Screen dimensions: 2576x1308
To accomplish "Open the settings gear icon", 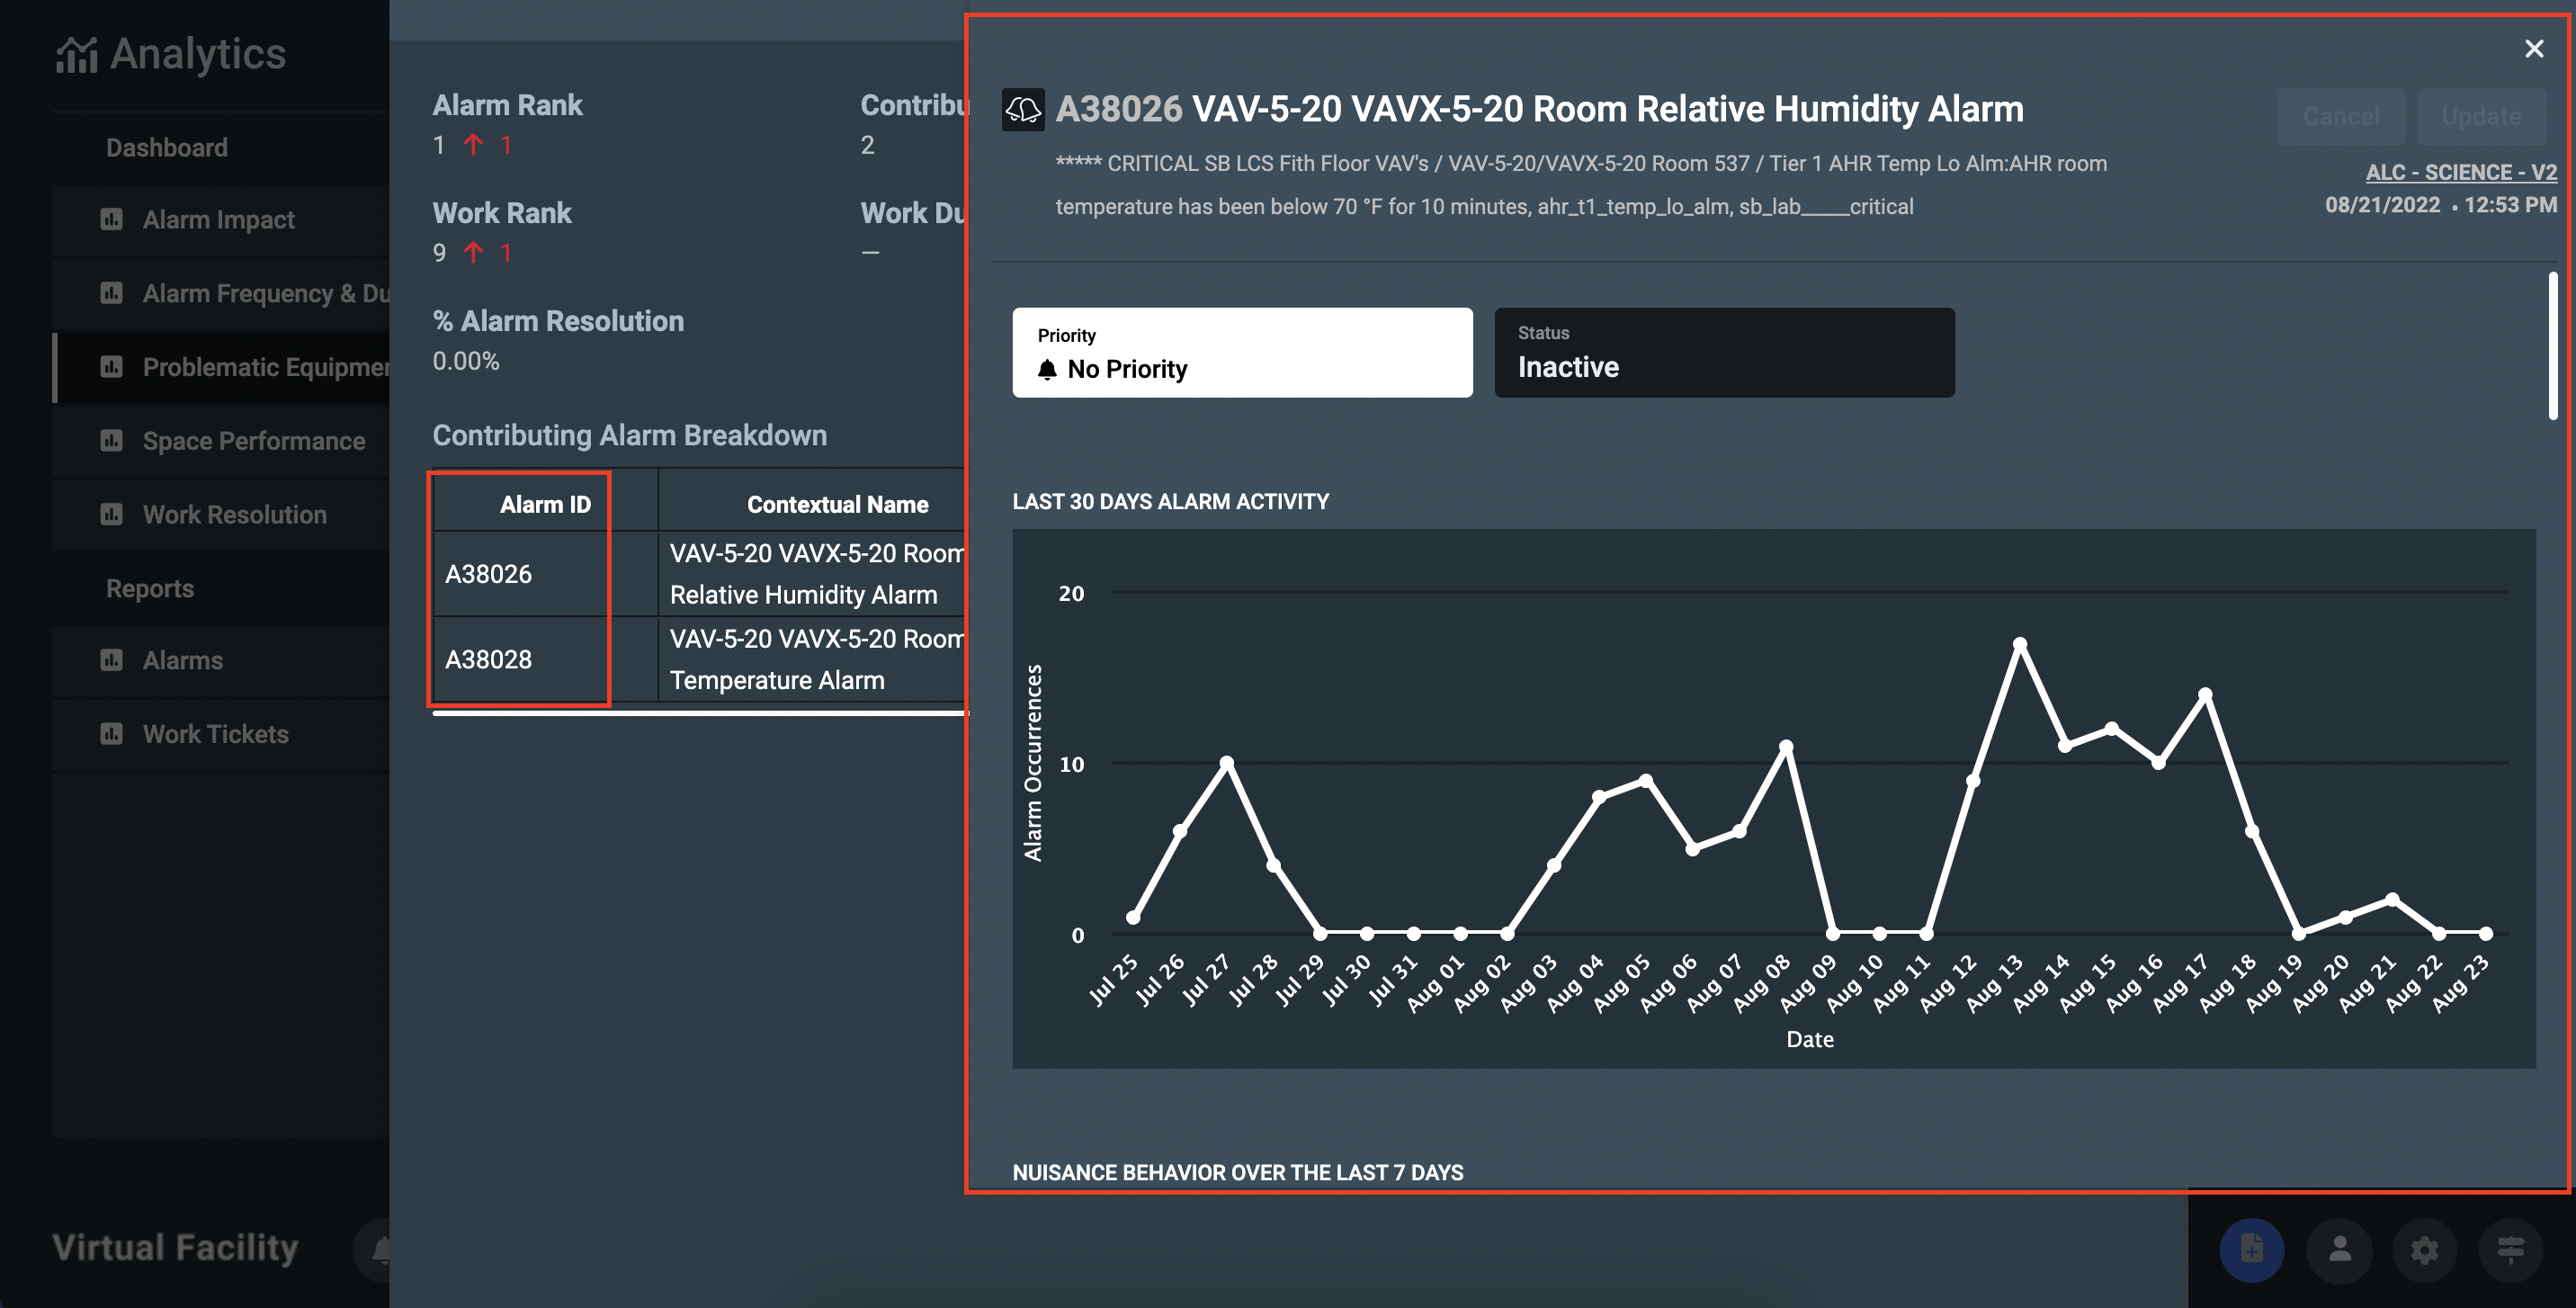I will (x=2424, y=1249).
